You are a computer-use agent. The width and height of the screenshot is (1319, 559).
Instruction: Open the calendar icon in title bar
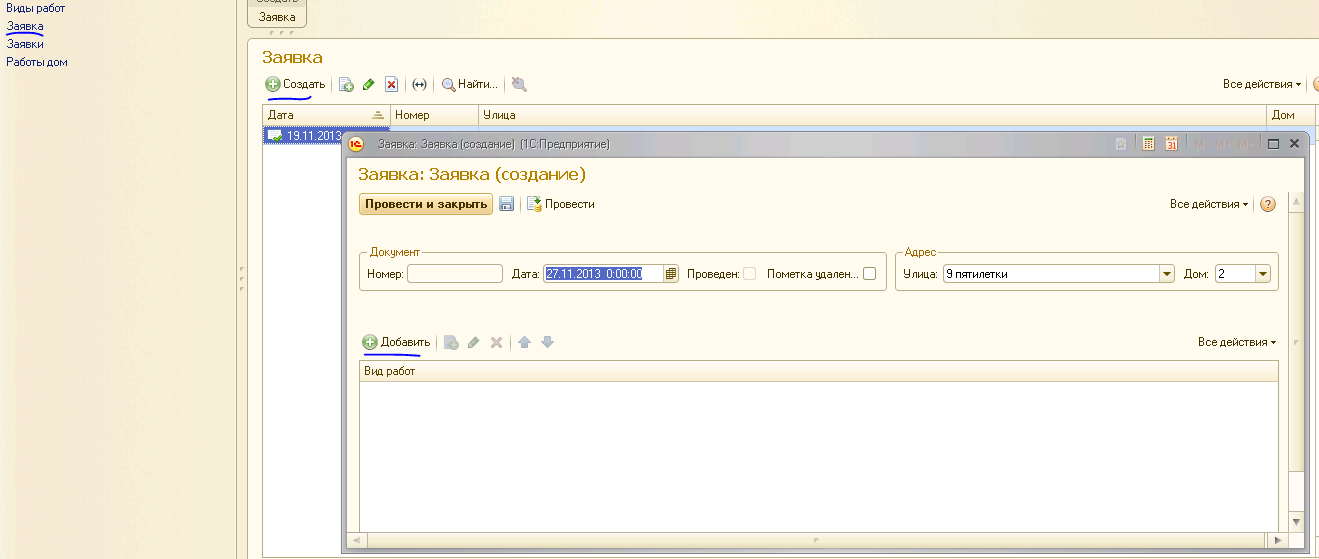pyautogui.click(x=1171, y=144)
